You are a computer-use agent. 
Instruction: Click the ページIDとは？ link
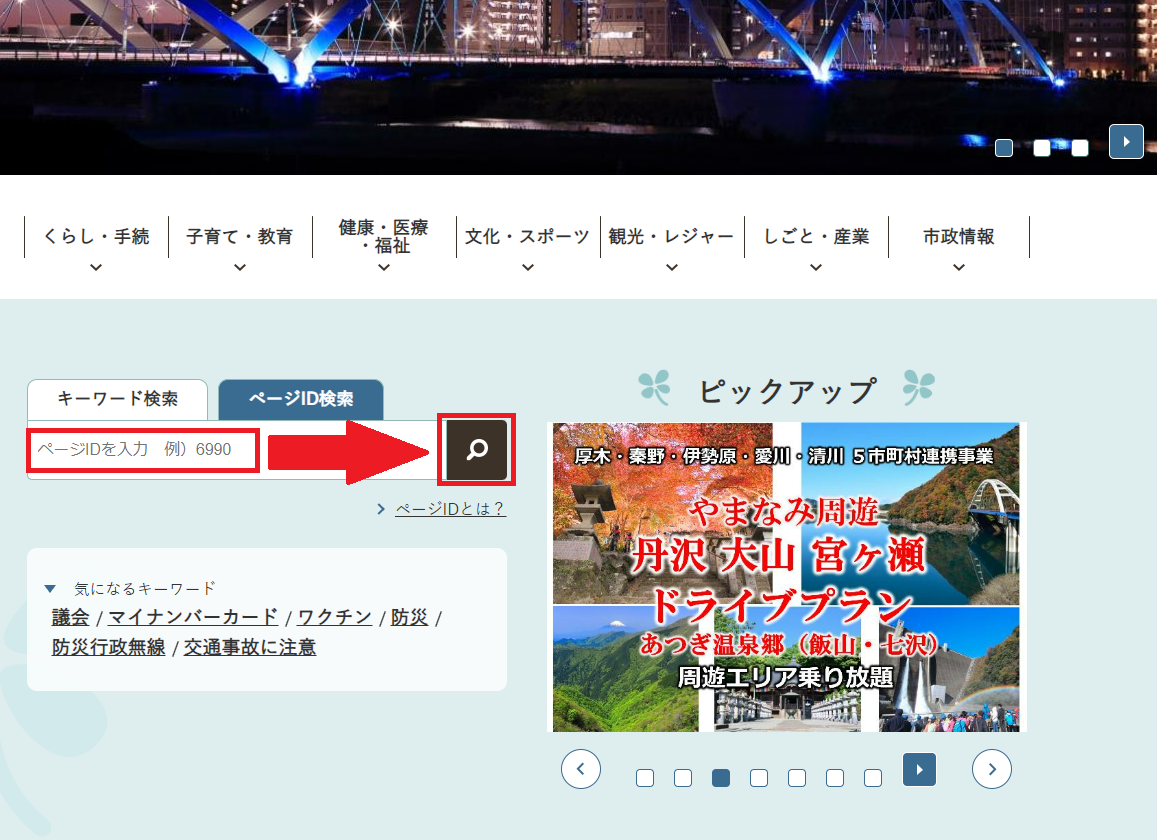(x=450, y=509)
